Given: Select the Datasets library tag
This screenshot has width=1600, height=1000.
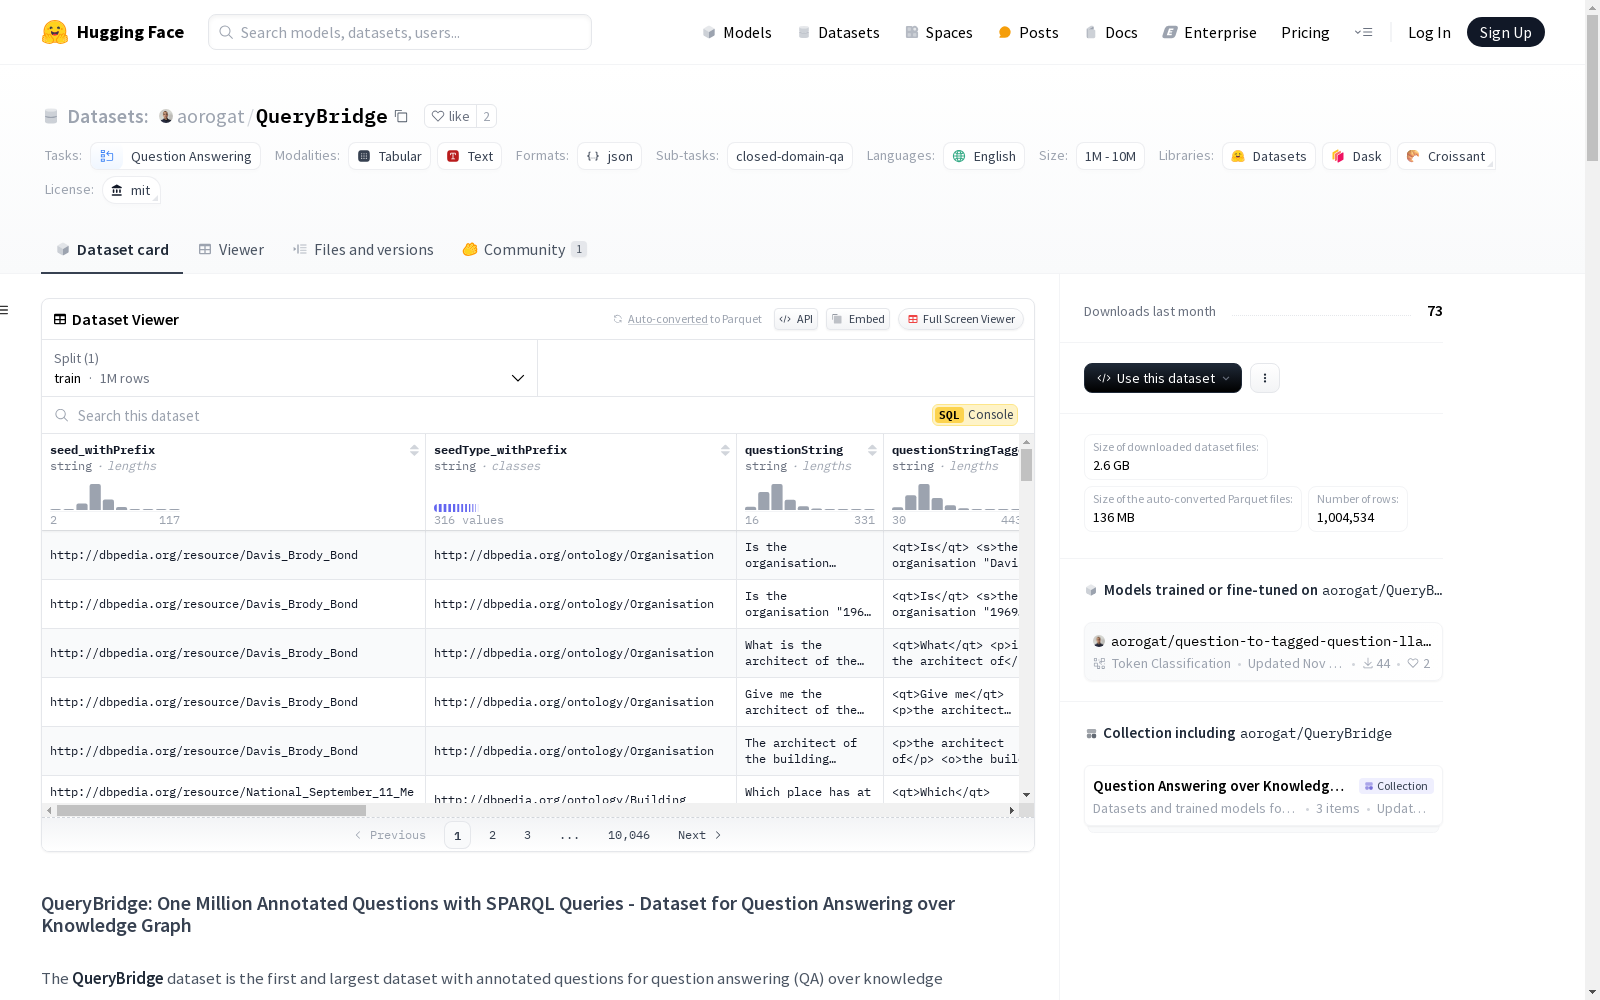Looking at the screenshot, I should pyautogui.click(x=1269, y=156).
